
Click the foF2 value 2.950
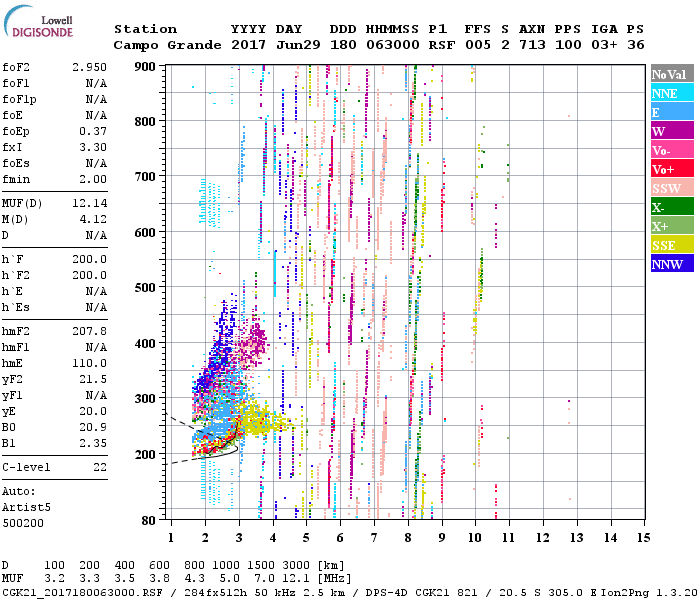click(88, 65)
